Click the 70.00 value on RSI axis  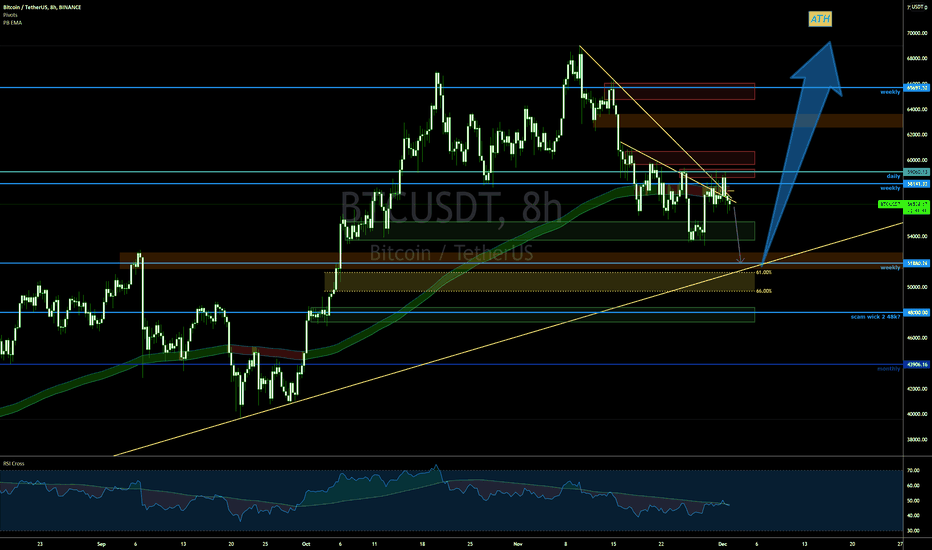click(914, 470)
